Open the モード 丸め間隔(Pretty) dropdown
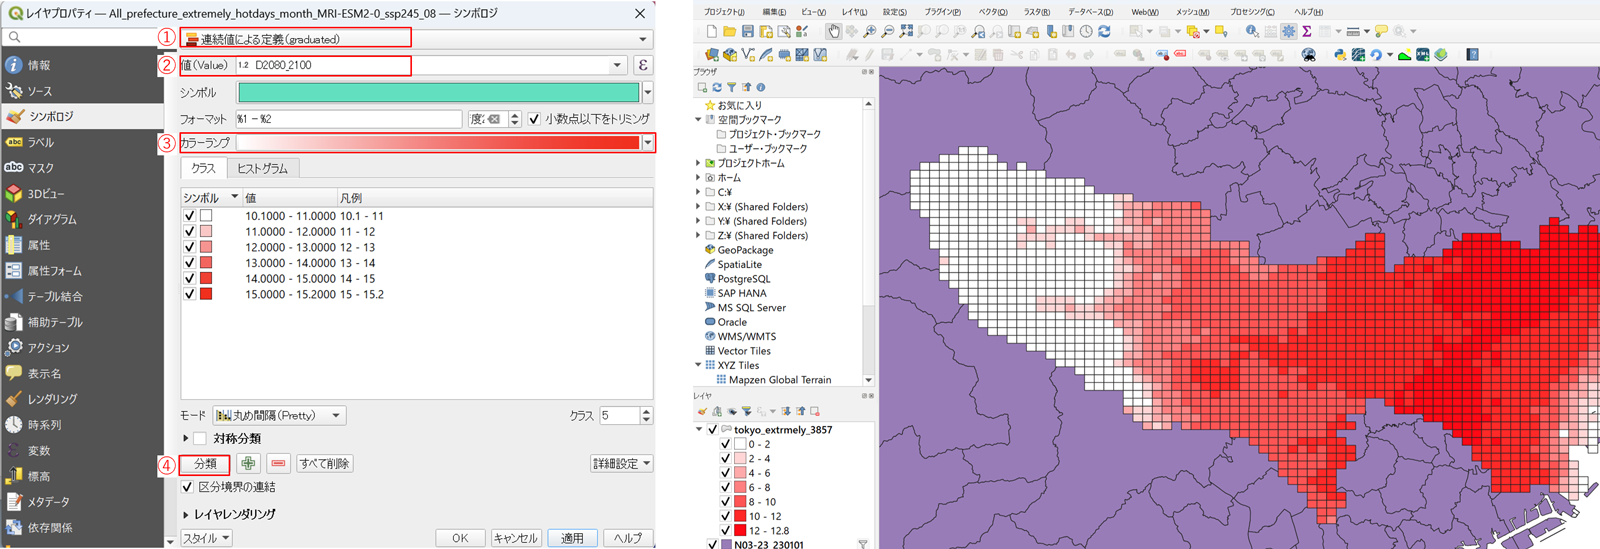 click(x=279, y=416)
